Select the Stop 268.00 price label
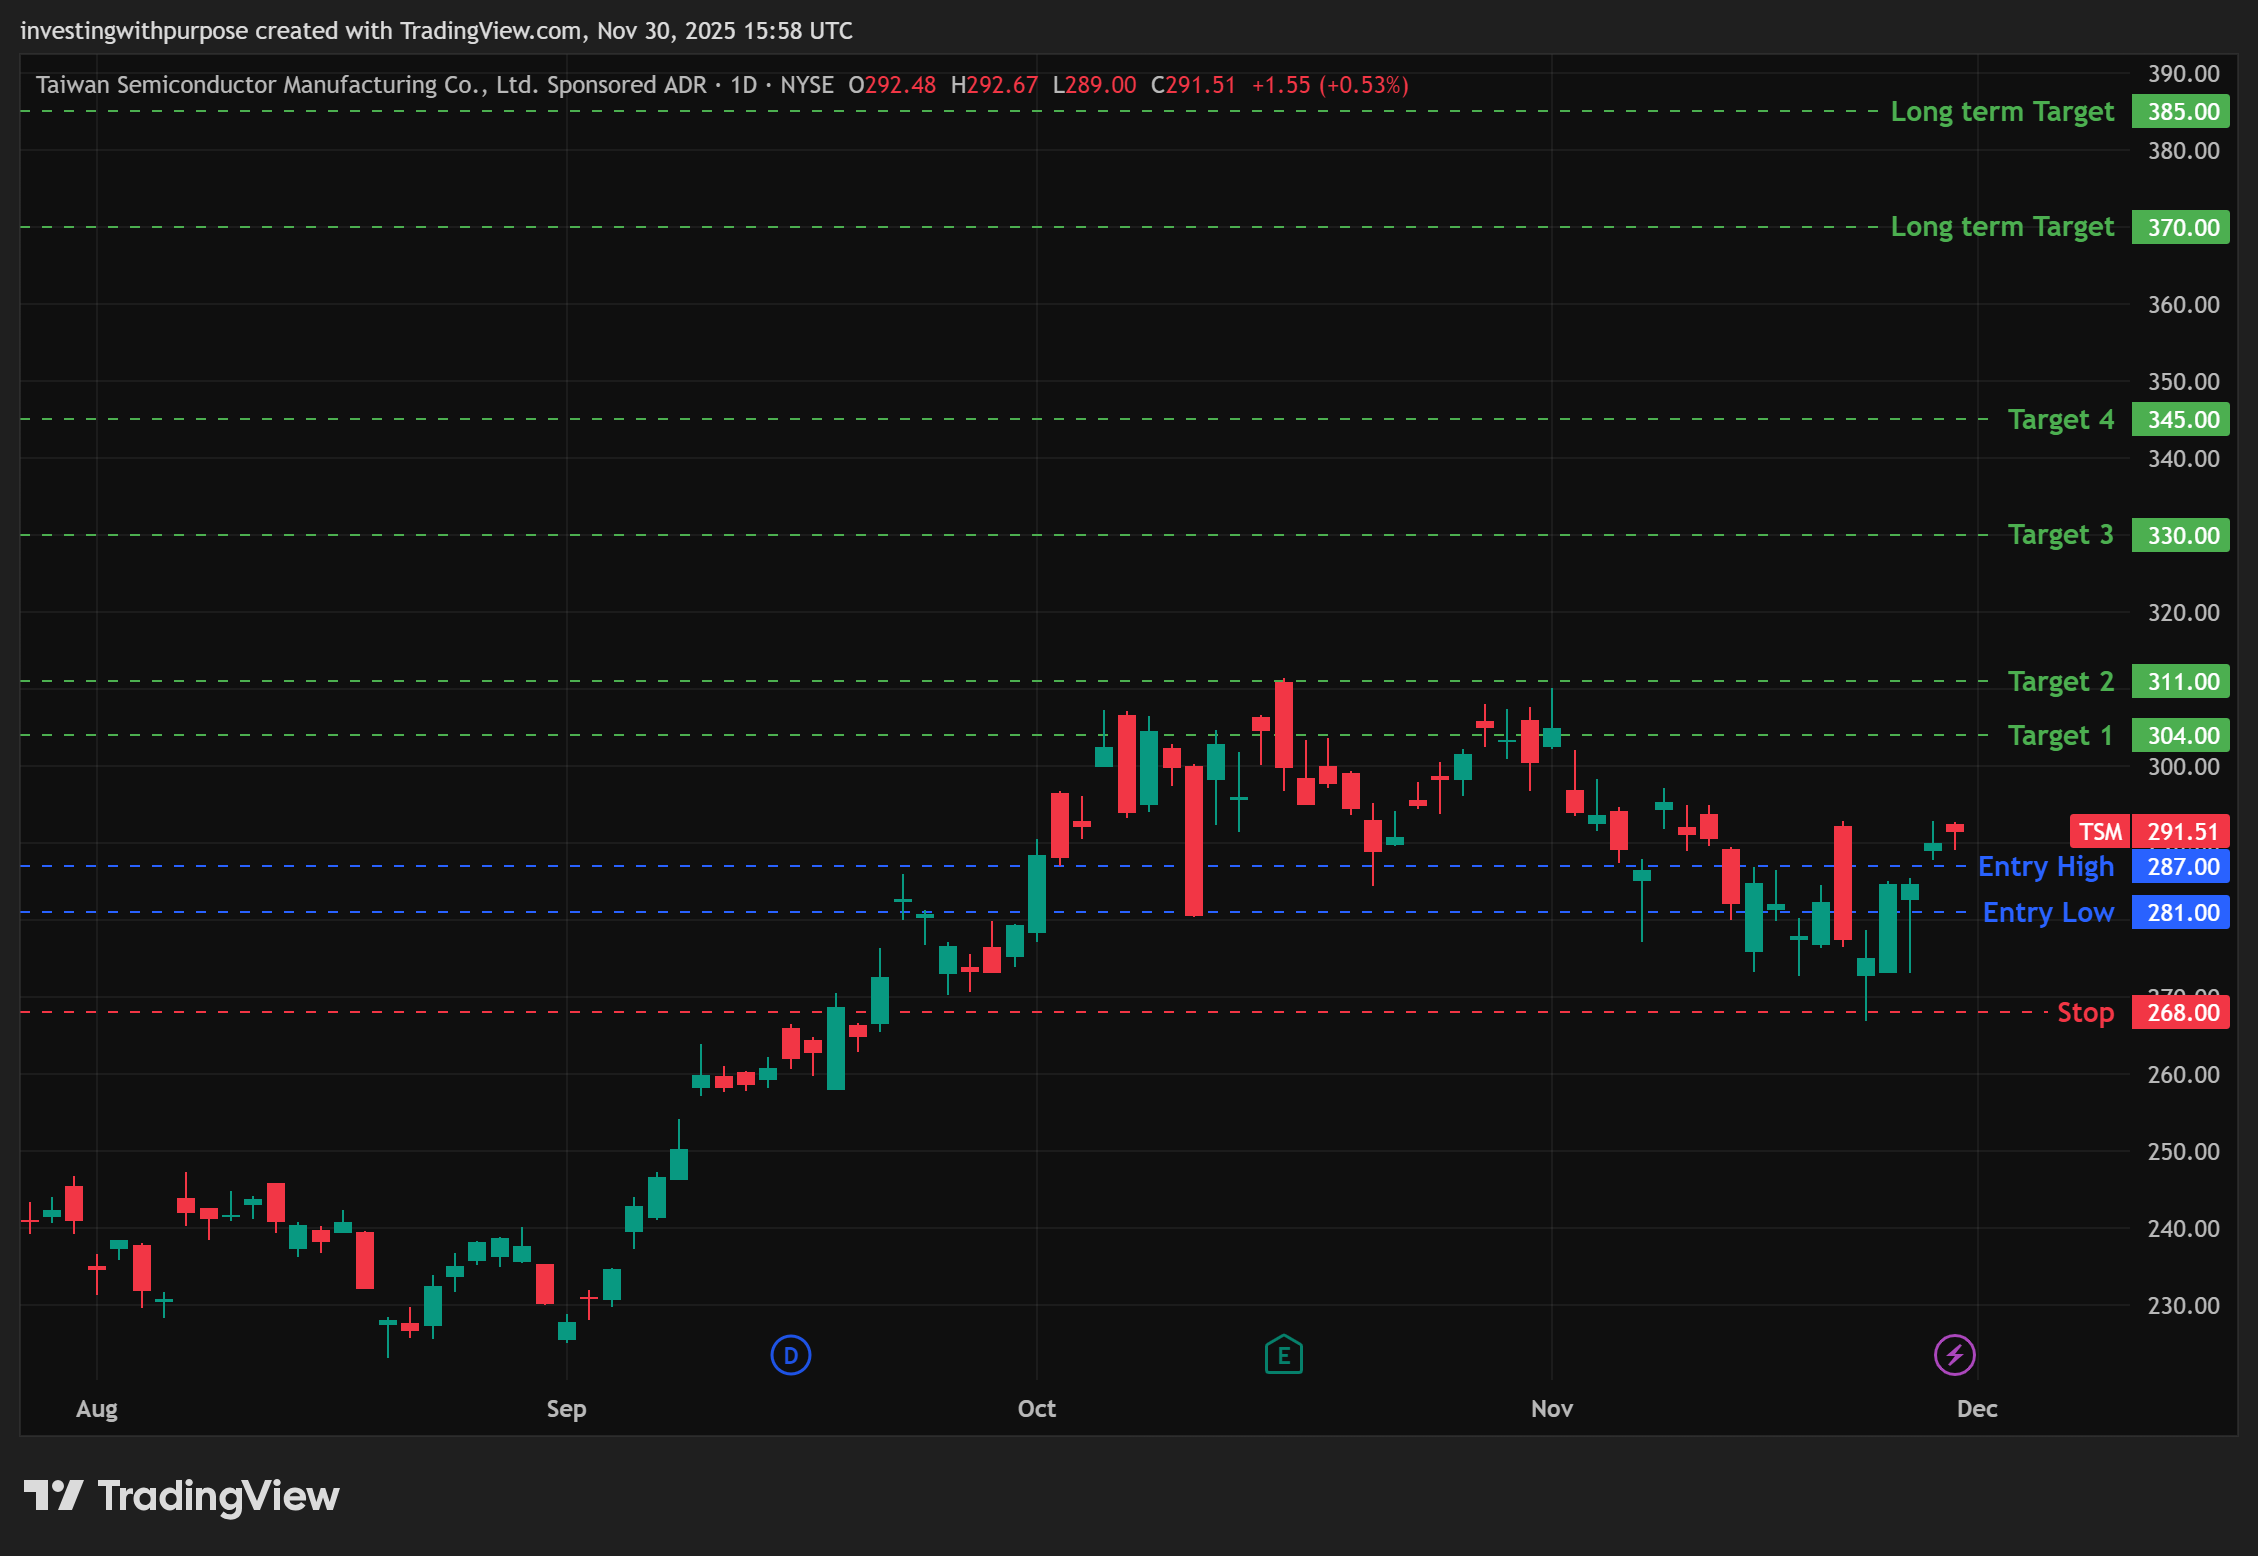 tap(2180, 1012)
